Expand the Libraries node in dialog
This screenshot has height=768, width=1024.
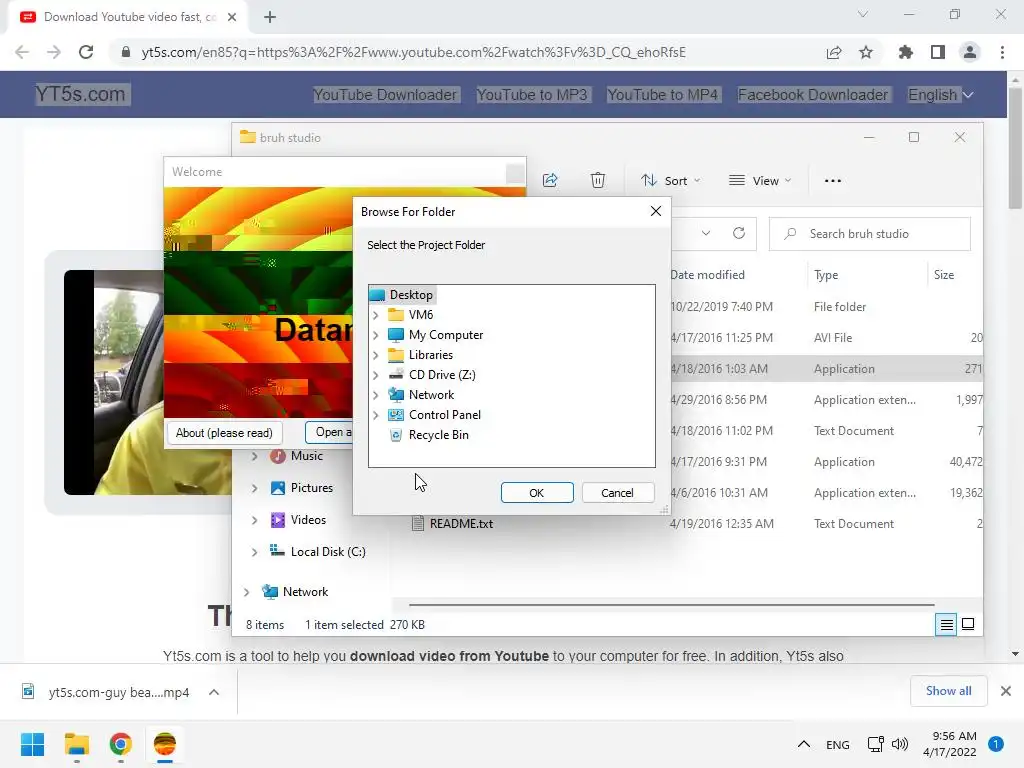coord(376,355)
